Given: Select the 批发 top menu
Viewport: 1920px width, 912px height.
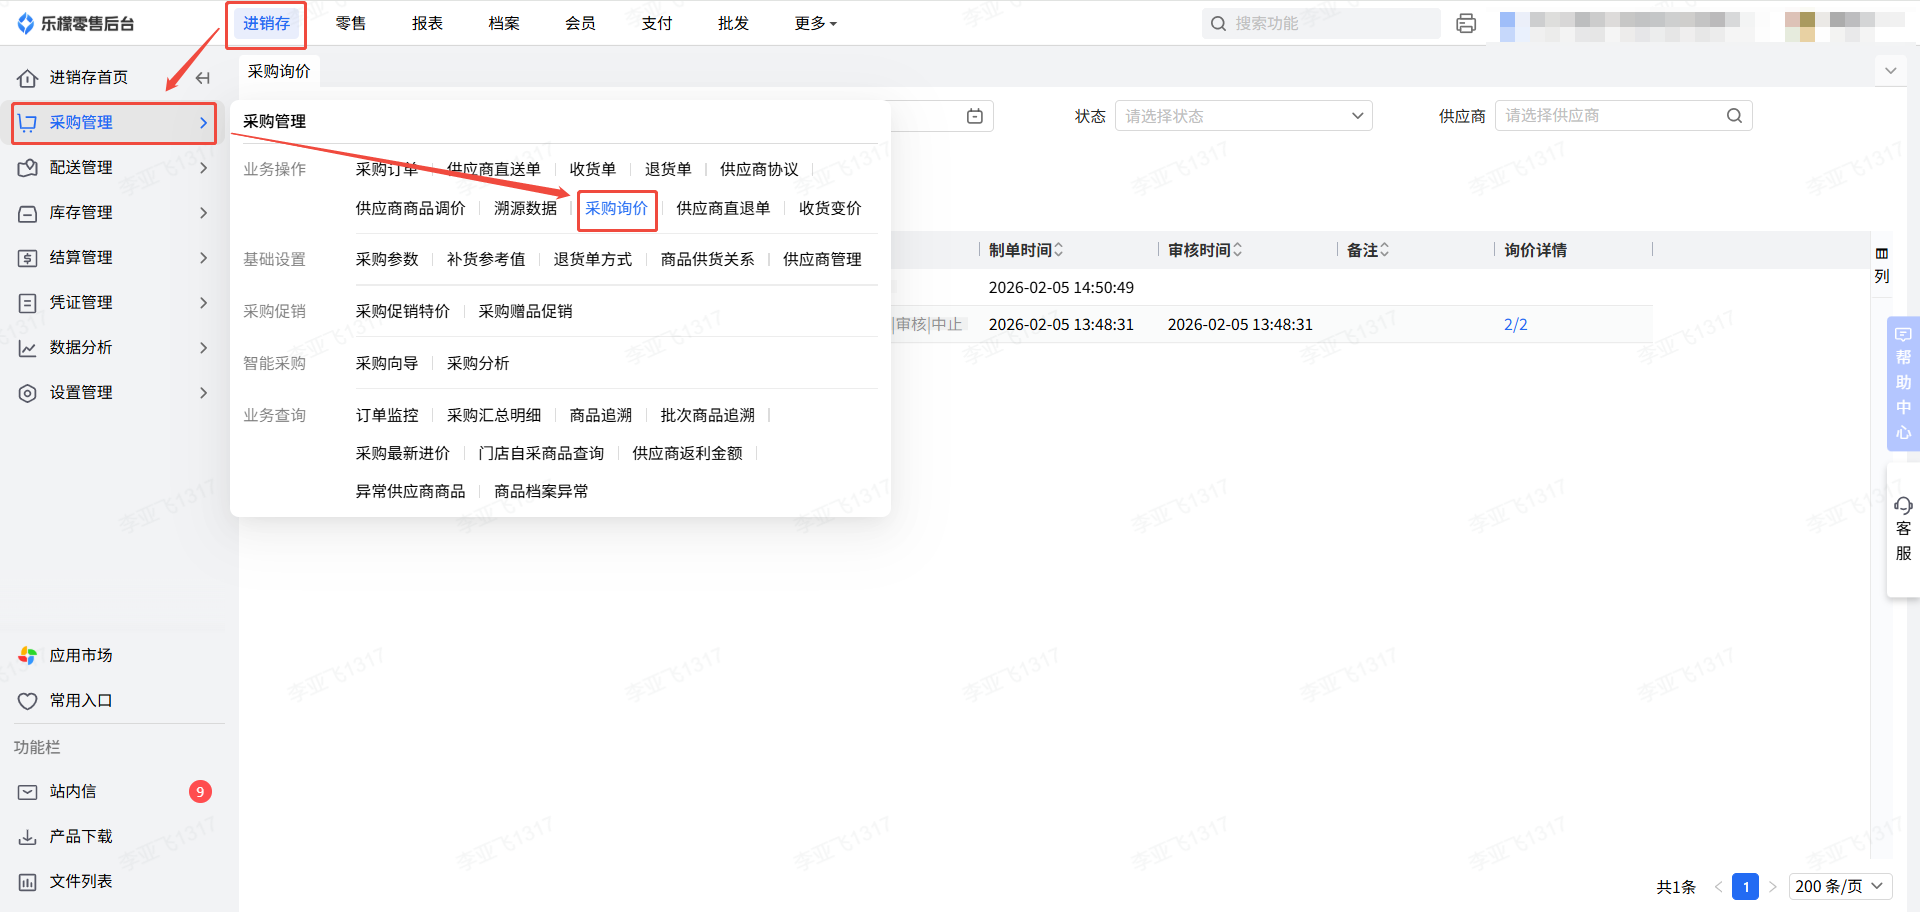Looking at the screenshot, I should (x=733, y=23).
